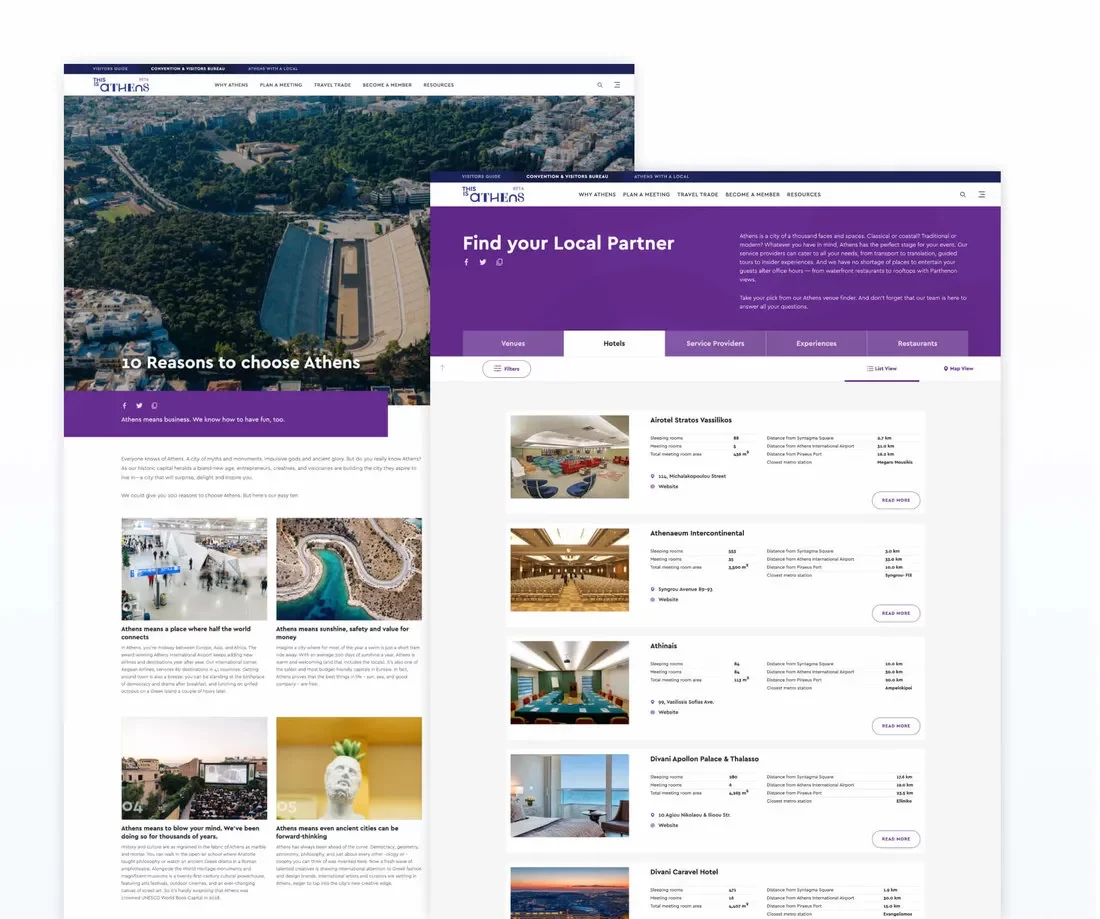The image size is (1100, 919).
Task: Click the Divani Caravel Hotel sunset photo
Action: [570, 893]
